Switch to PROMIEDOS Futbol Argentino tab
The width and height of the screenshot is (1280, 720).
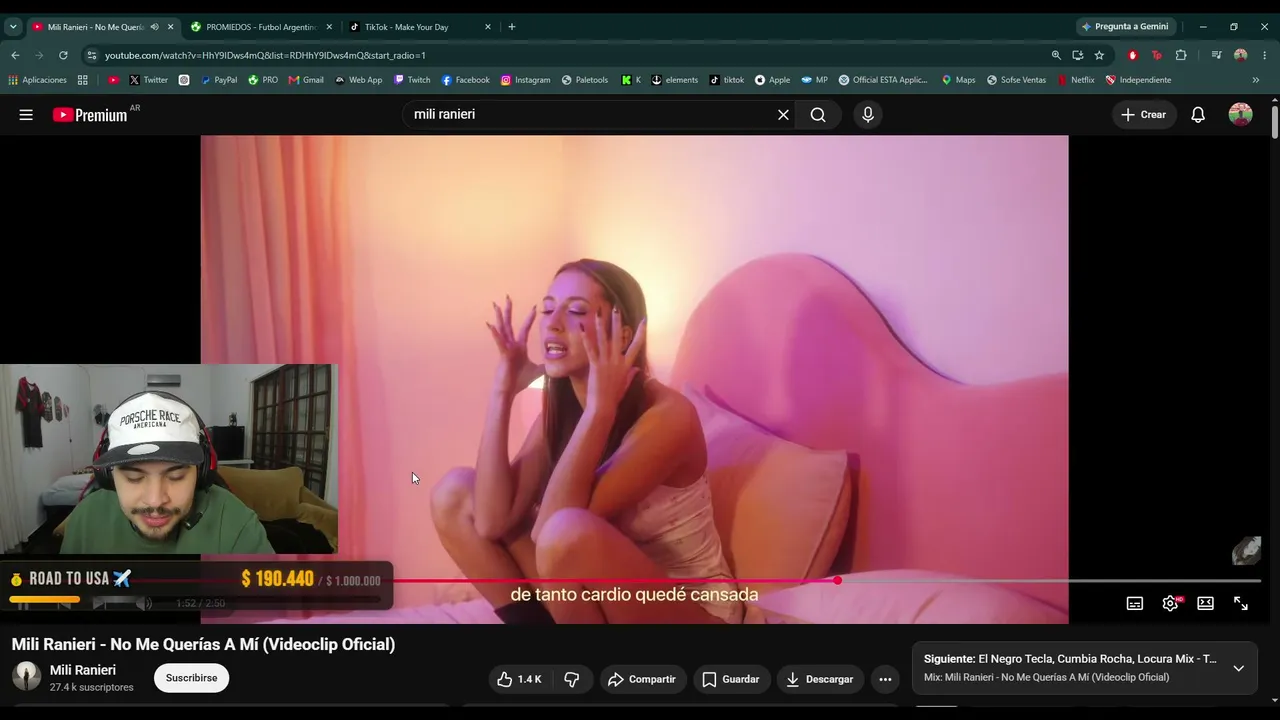(262, 27)
